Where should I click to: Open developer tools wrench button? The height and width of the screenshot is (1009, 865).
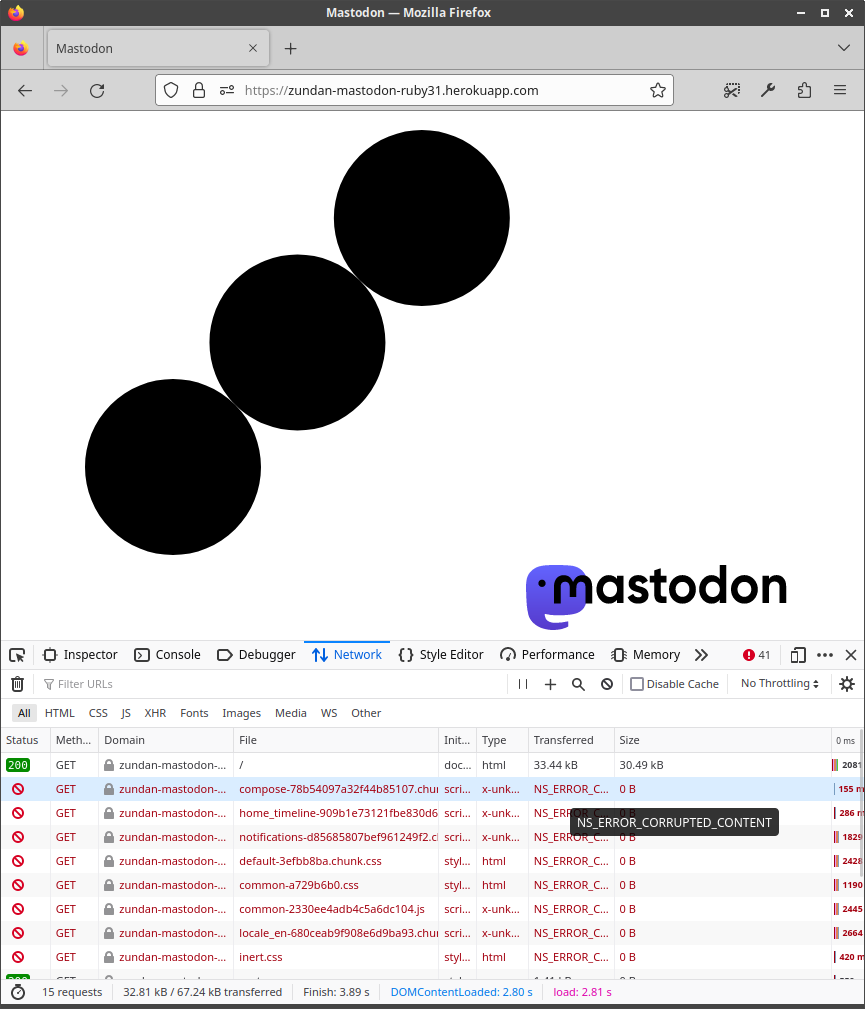coord(768,91)
